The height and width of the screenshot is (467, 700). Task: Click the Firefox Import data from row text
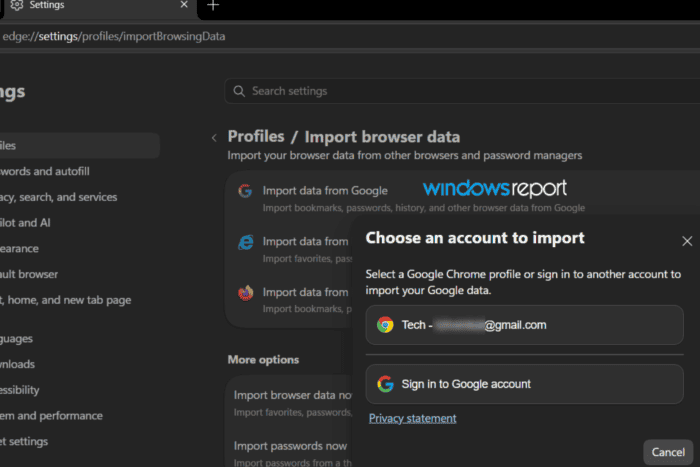pos(306,292)
